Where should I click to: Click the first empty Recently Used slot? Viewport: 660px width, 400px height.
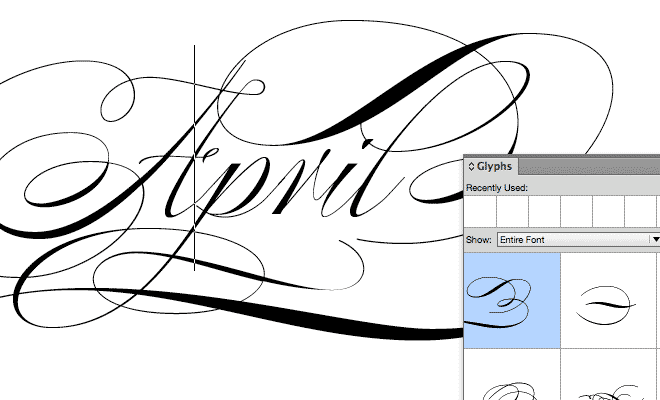480,211
